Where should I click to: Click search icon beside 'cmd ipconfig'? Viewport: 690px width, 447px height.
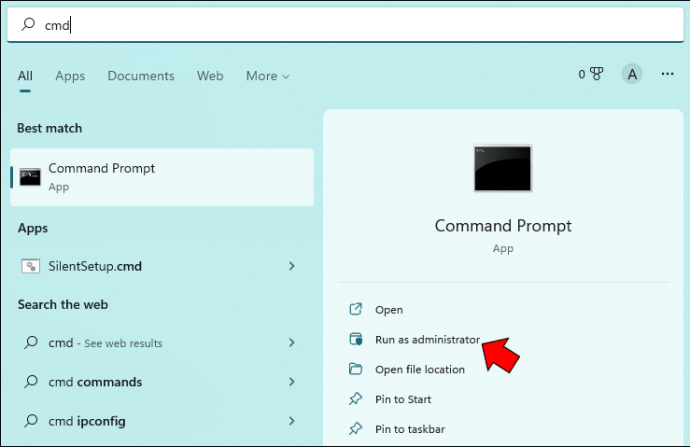30,421
